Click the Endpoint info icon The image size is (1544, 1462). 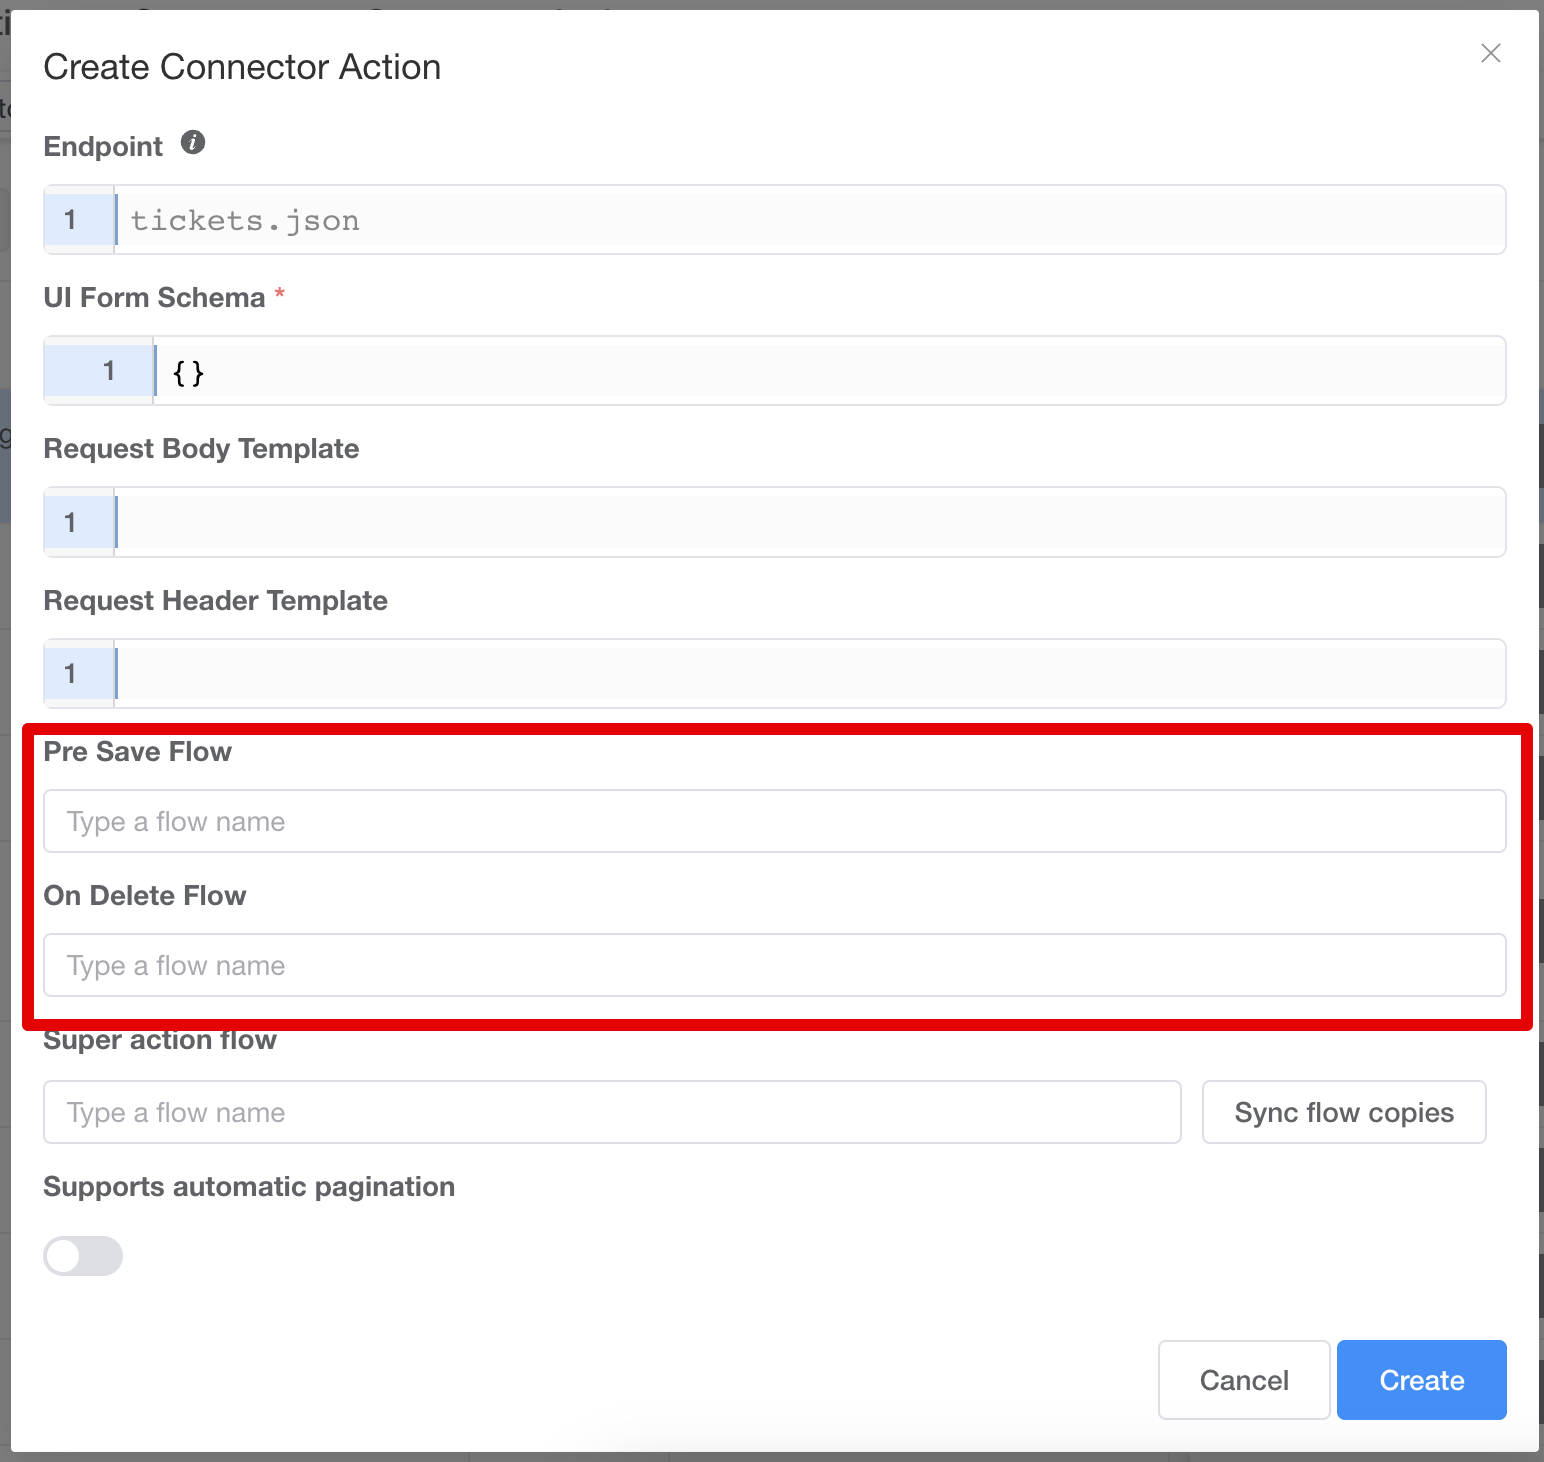[x=193, y=143]
